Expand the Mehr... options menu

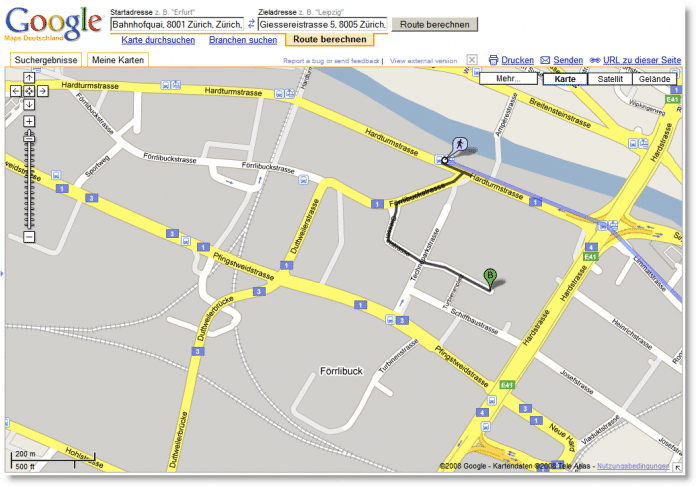click(x=508, y=78)
